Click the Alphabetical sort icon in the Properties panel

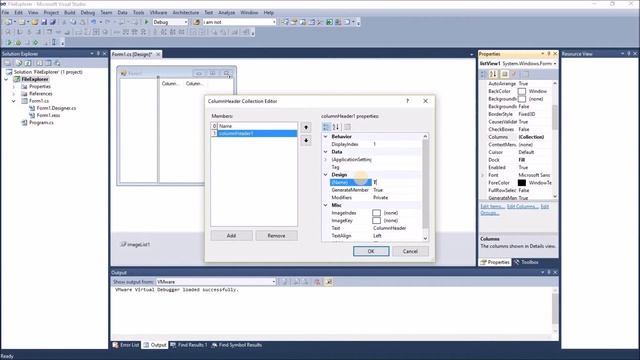tap(493, 74)
